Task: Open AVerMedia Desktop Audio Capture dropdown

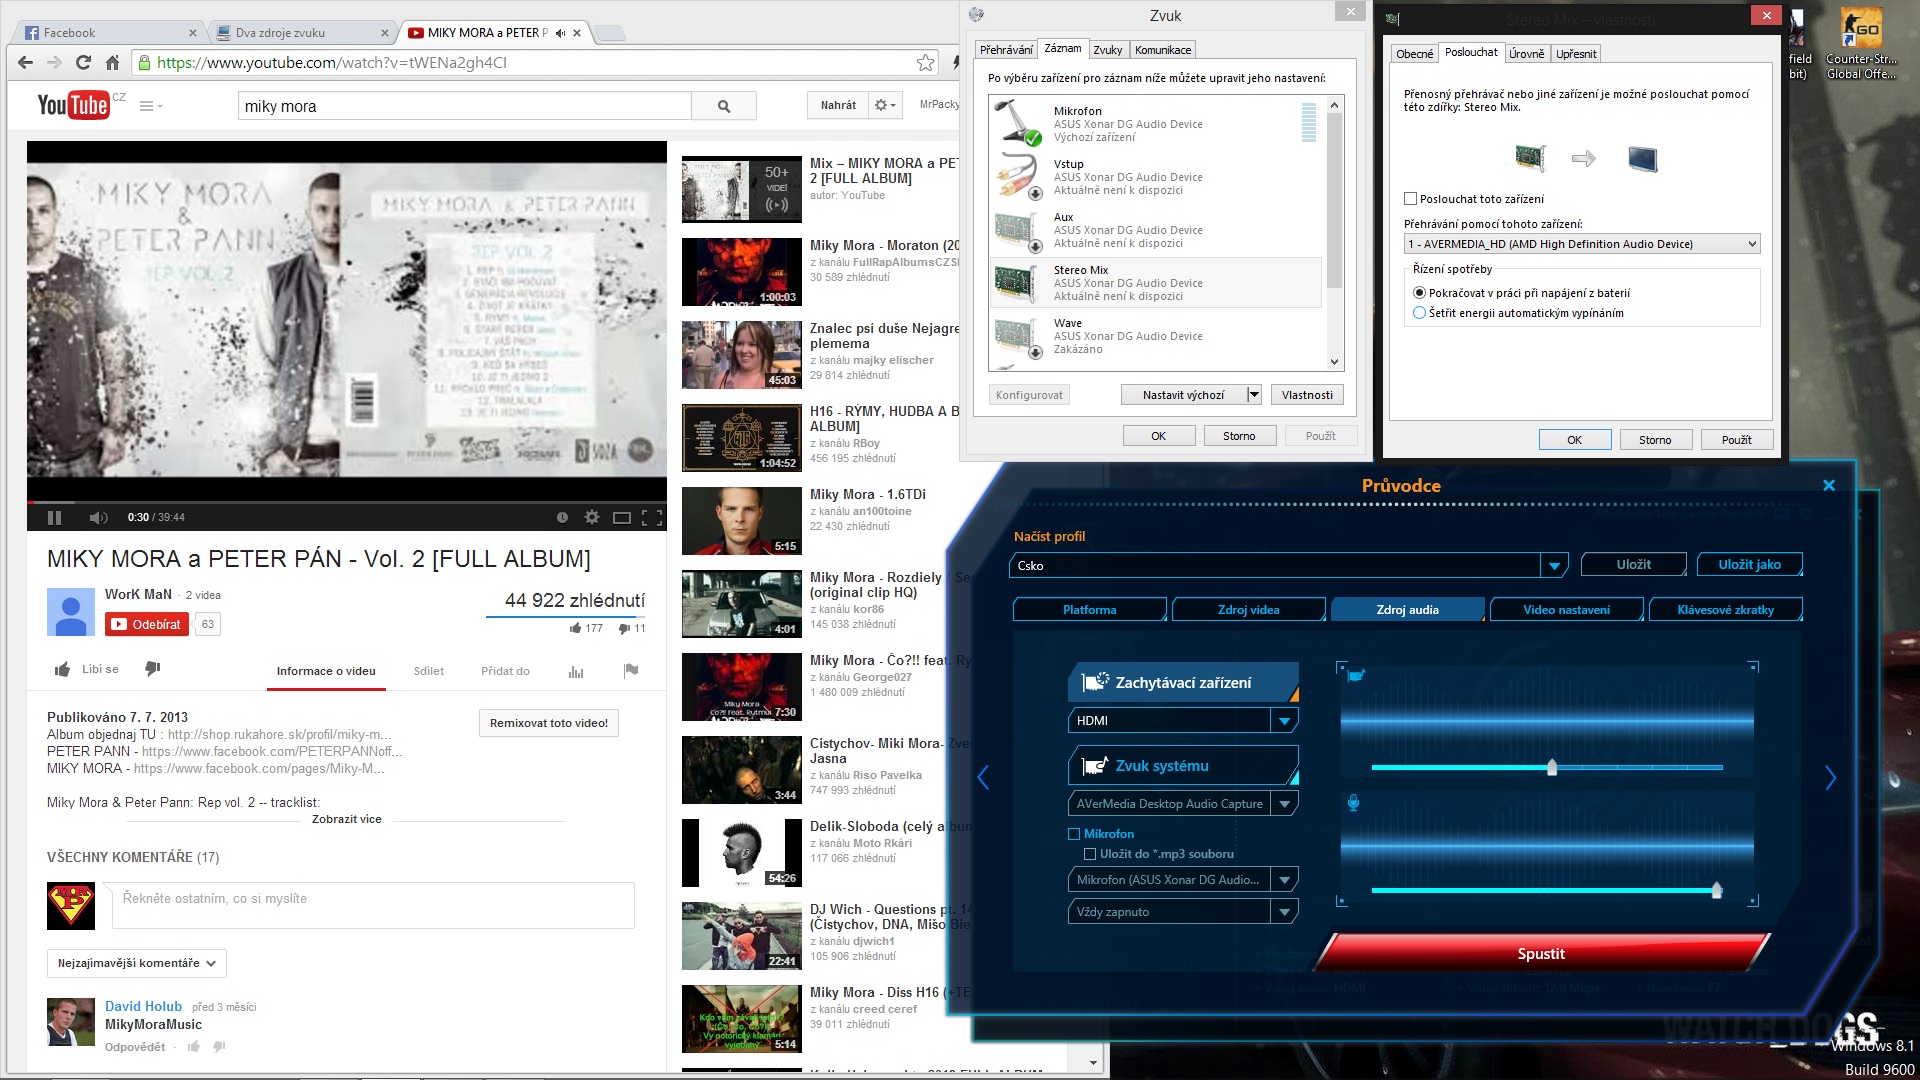Action: coord(1285,803)
